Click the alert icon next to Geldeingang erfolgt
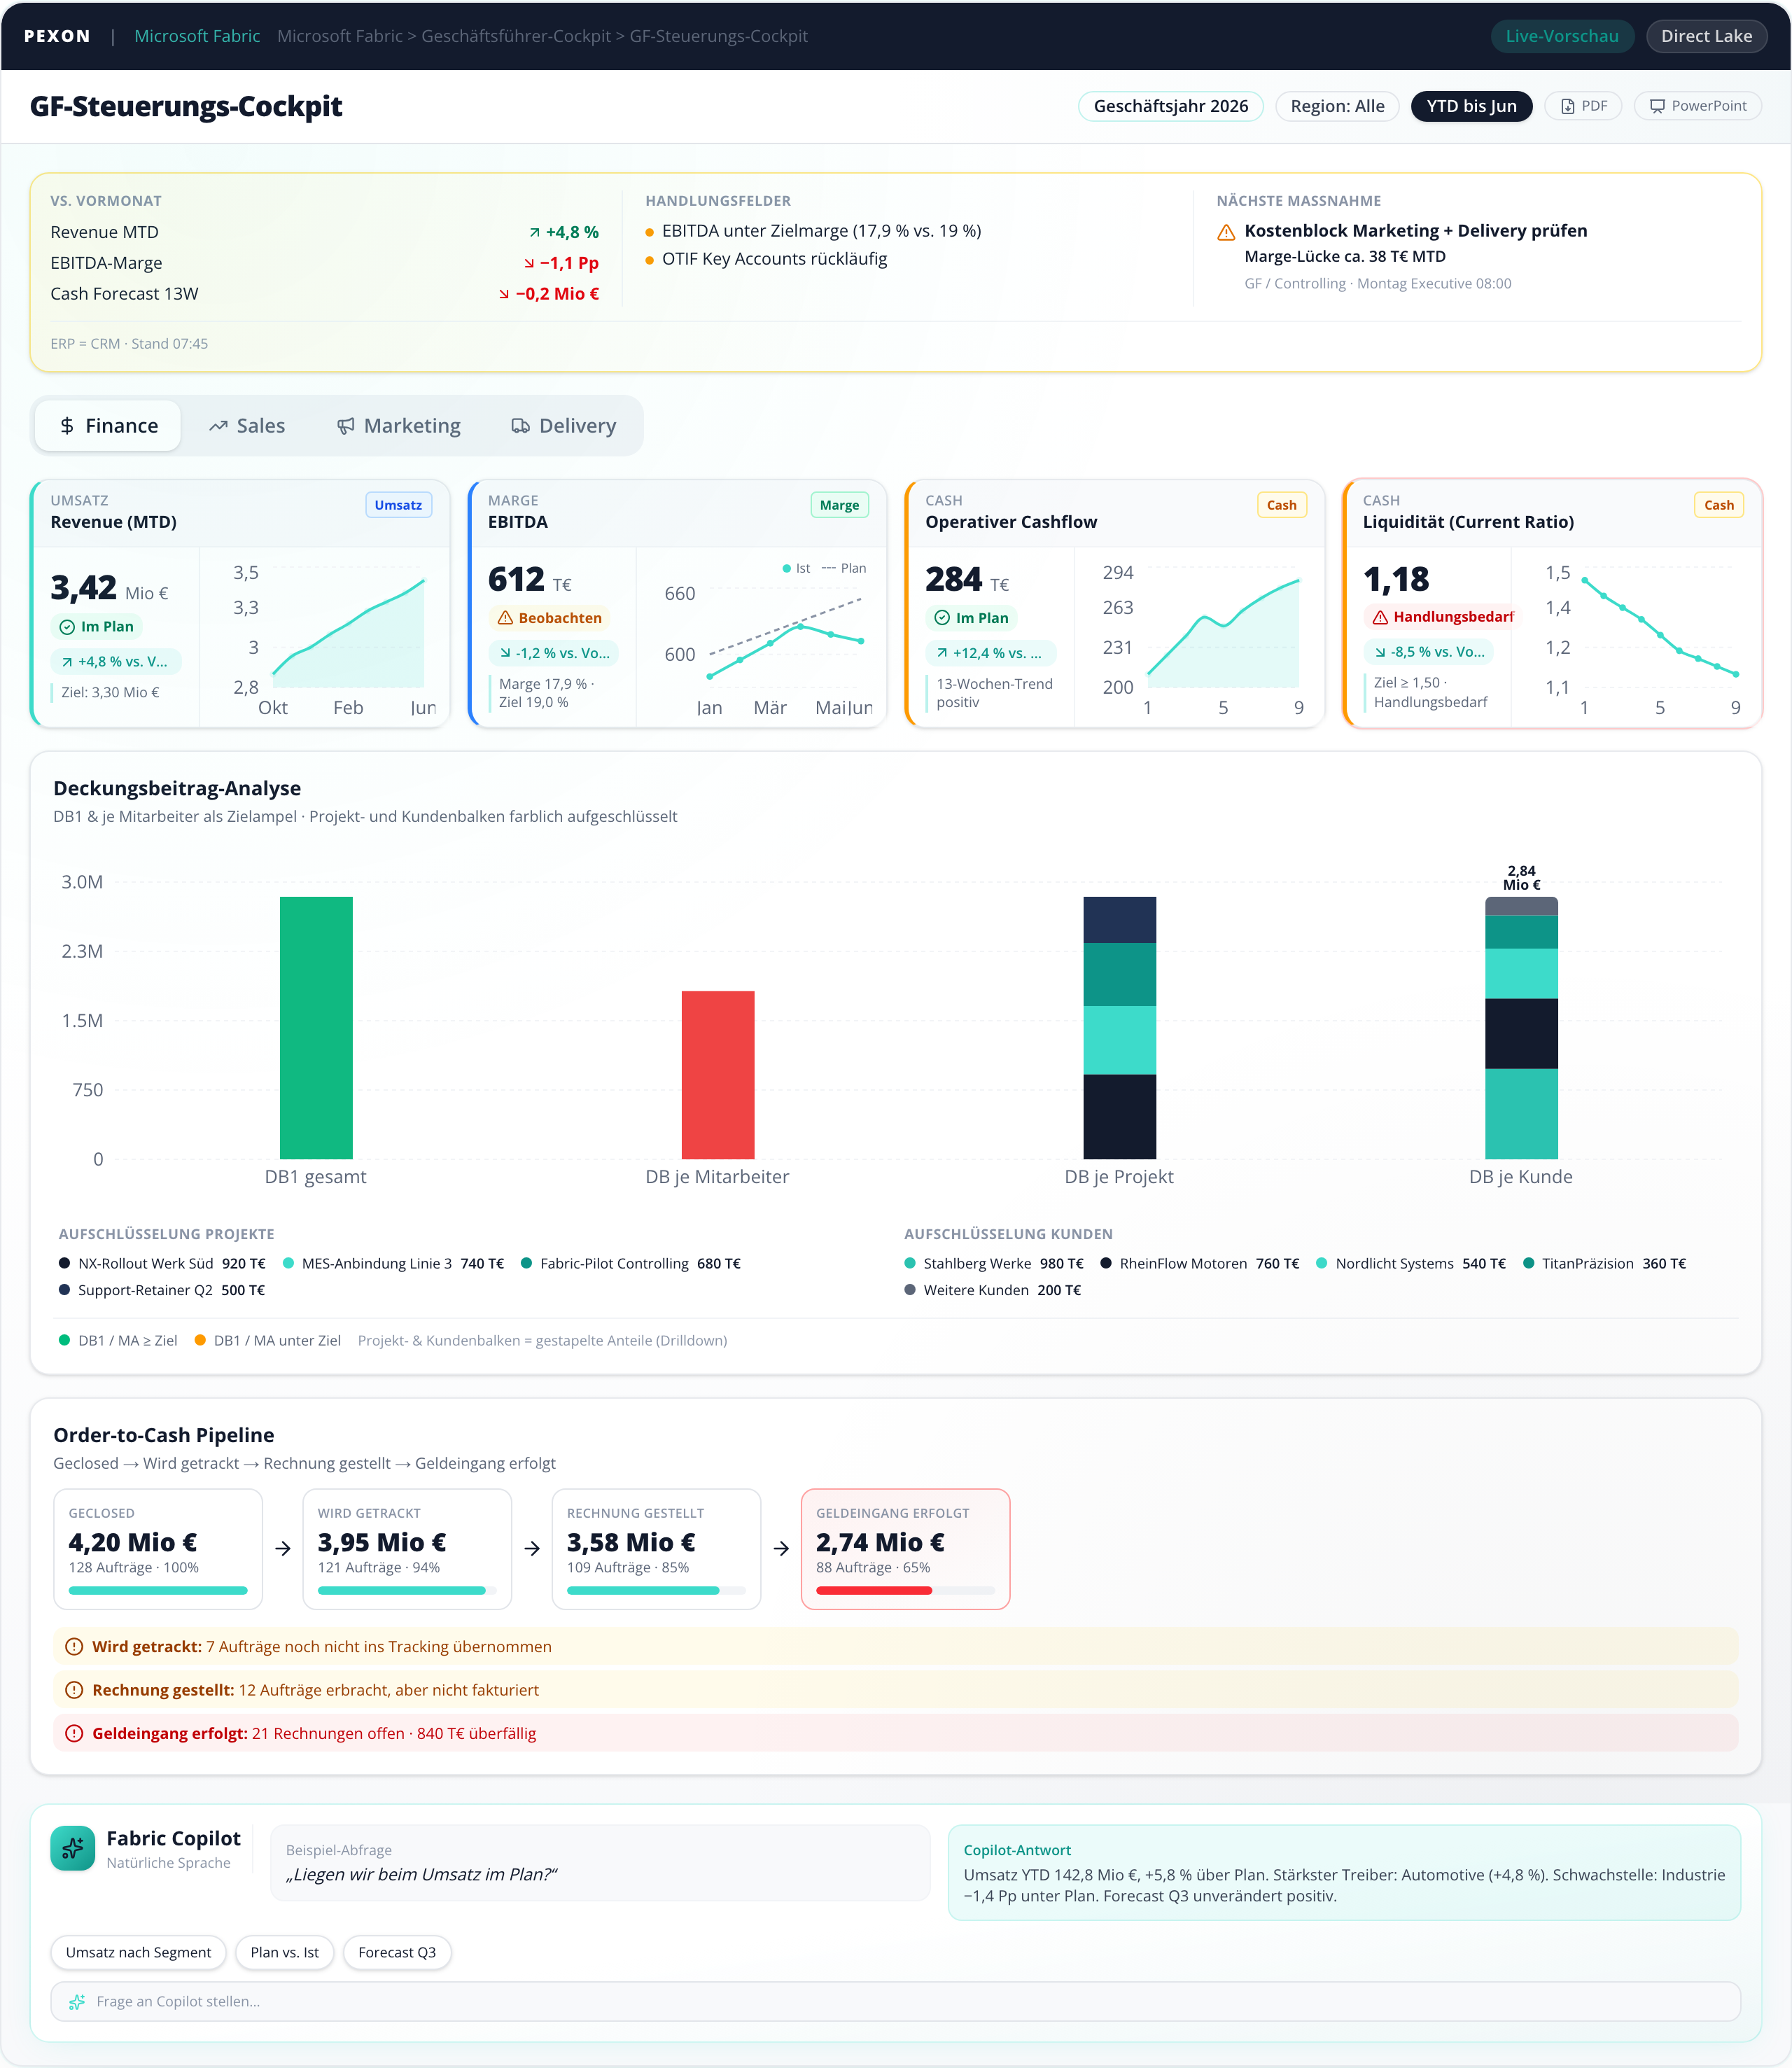Viewport: 1792px width, 2068px height. [x=74, y=1733]
